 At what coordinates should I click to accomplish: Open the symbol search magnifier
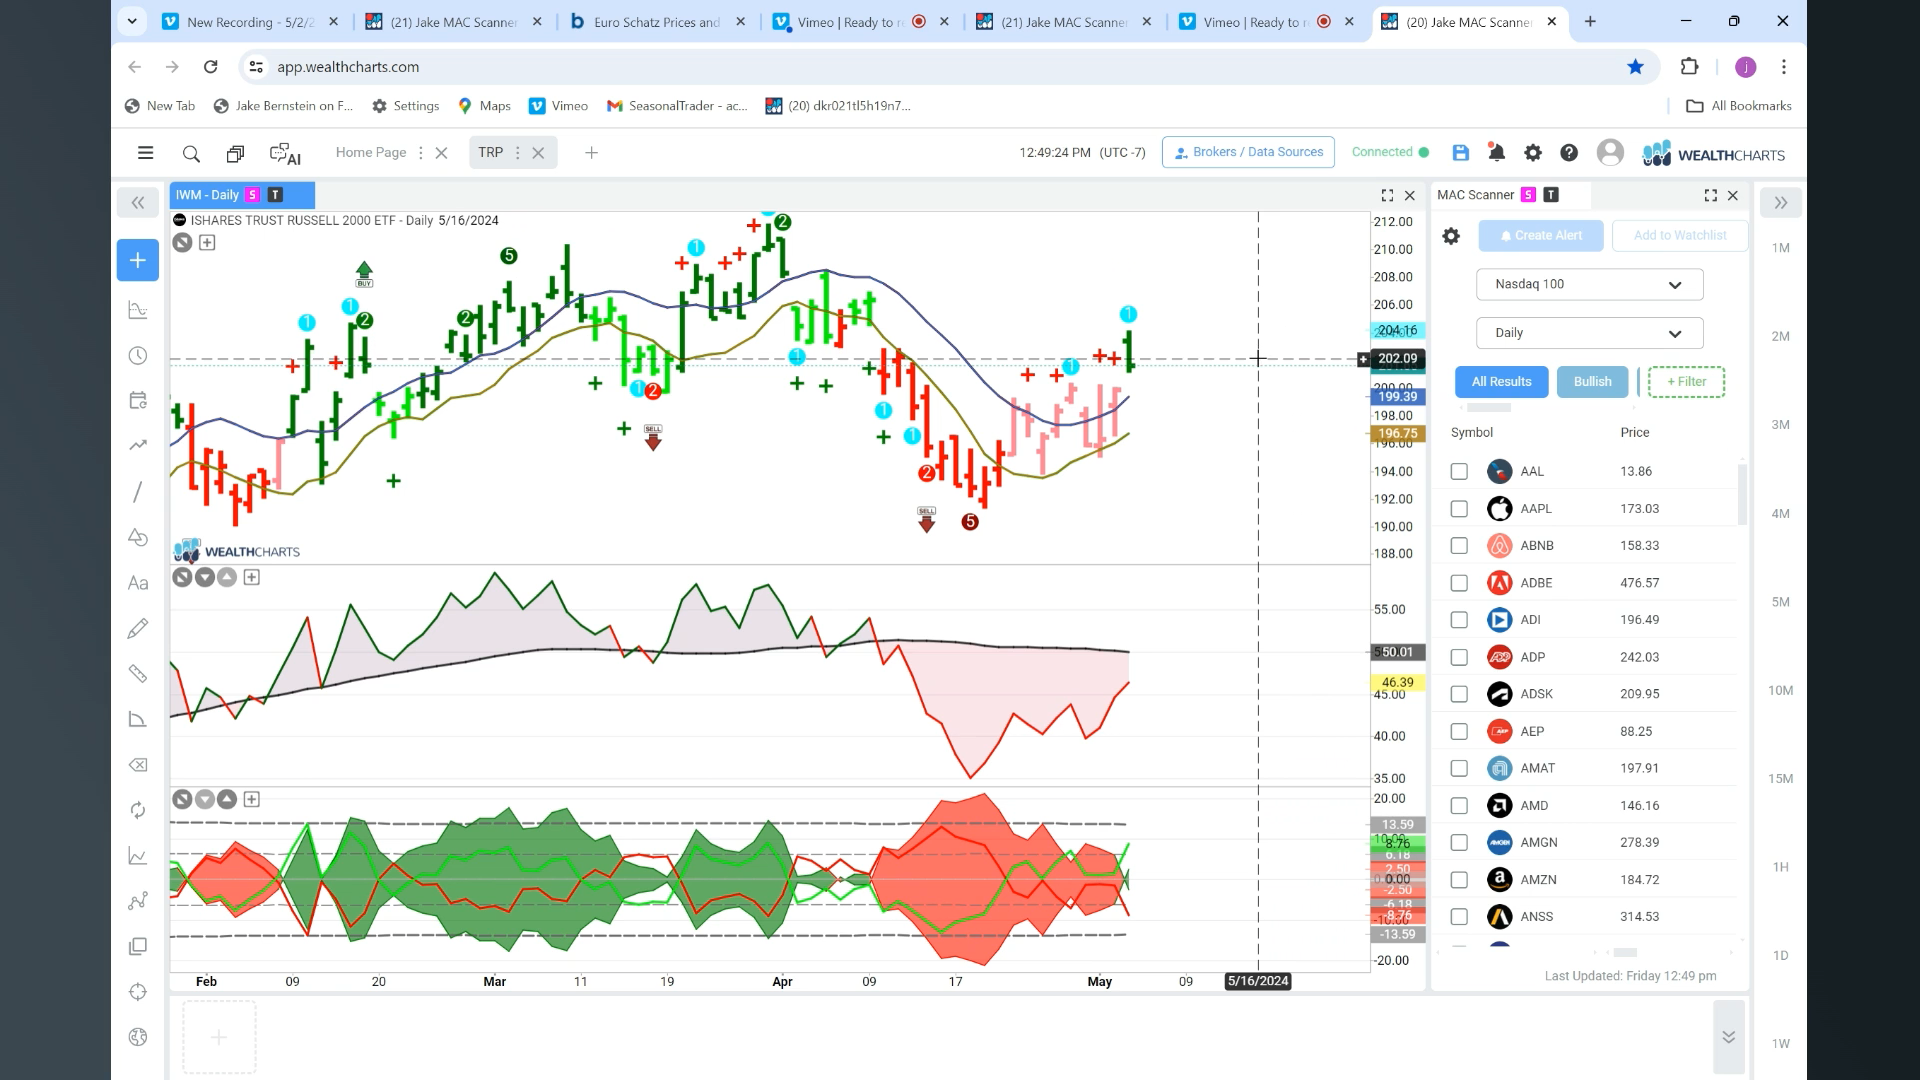(191, 153)
